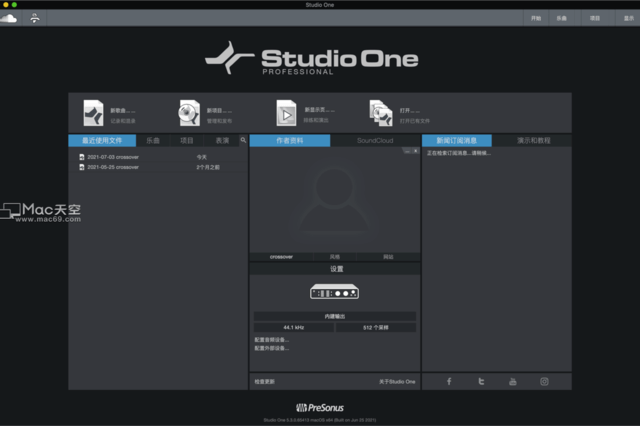
Task: Click the search magnifier in recent files panel
Action: coord(243,140)
